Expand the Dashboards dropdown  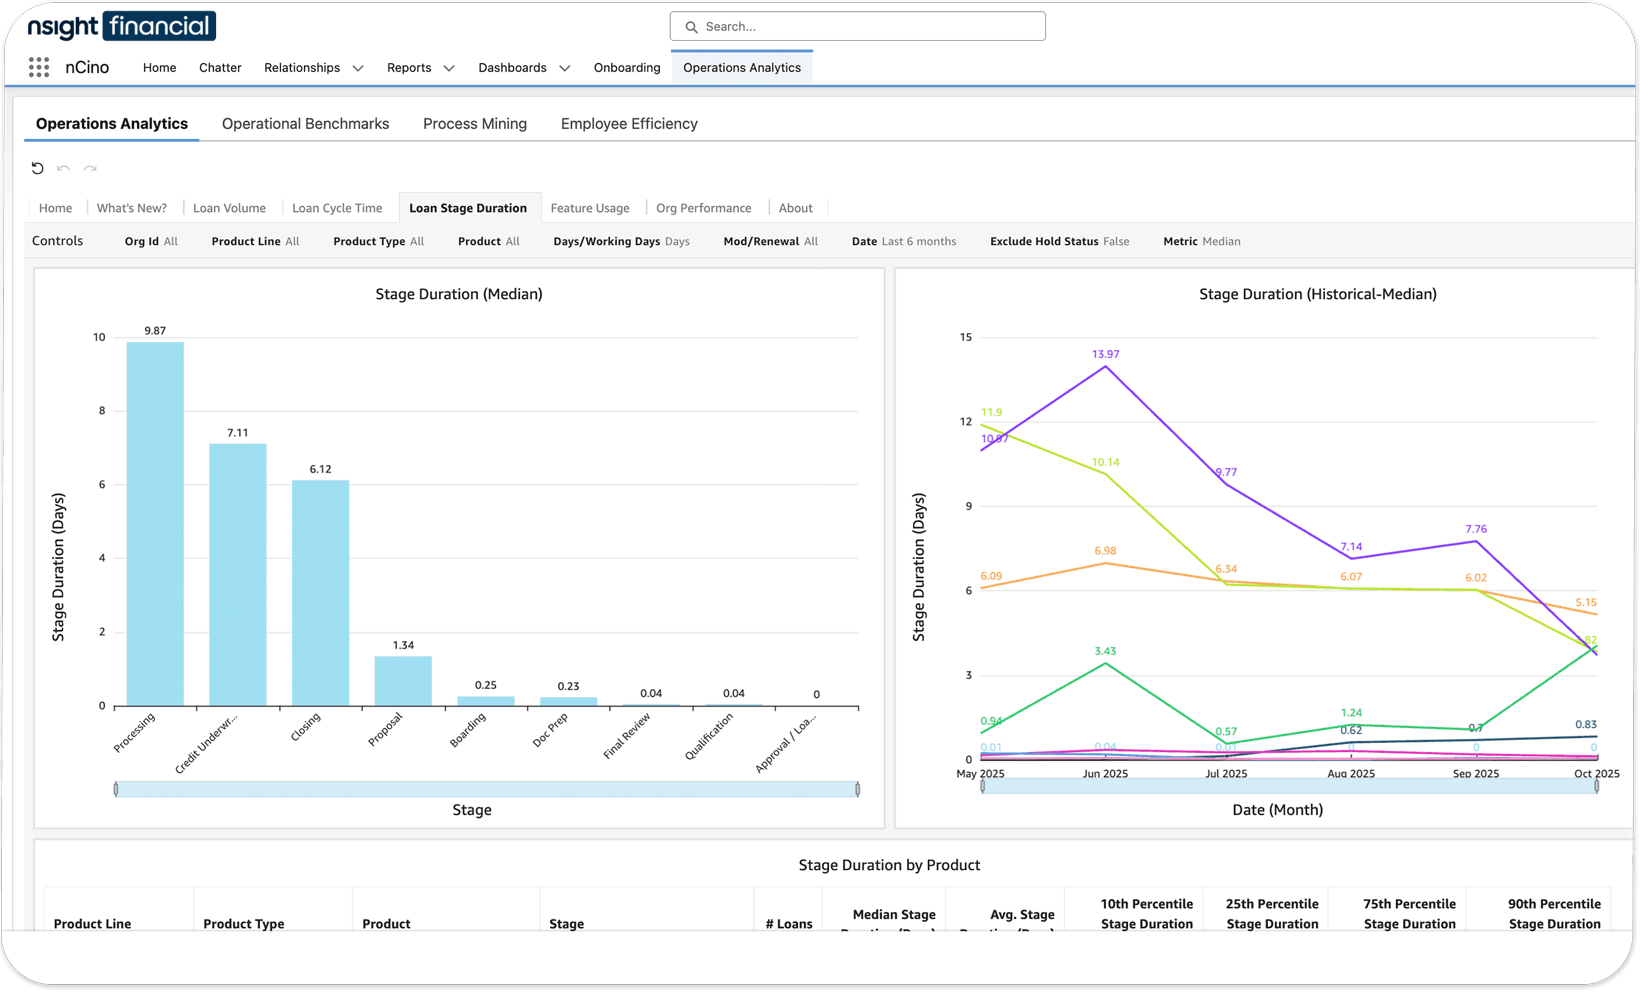pyautogui.click(x=565, y=68)
